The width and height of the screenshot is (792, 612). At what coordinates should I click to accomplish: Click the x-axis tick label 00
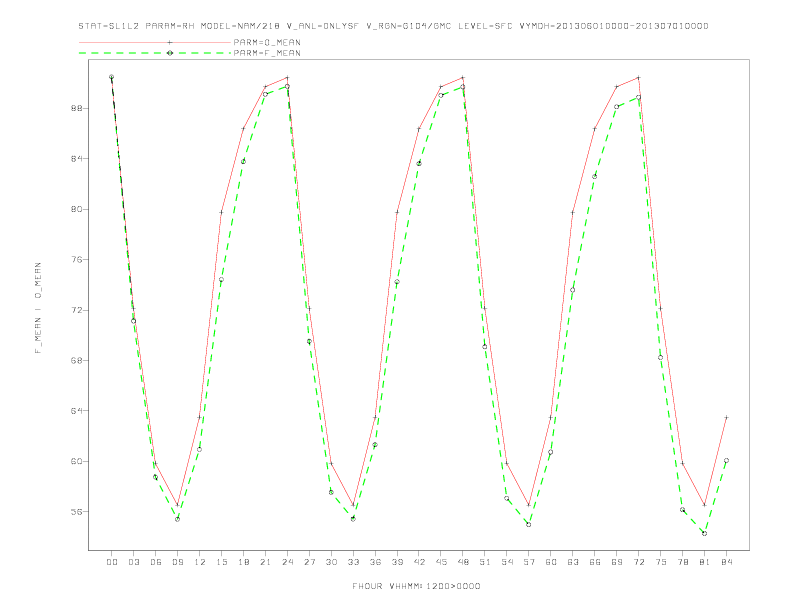click(112, 562)
